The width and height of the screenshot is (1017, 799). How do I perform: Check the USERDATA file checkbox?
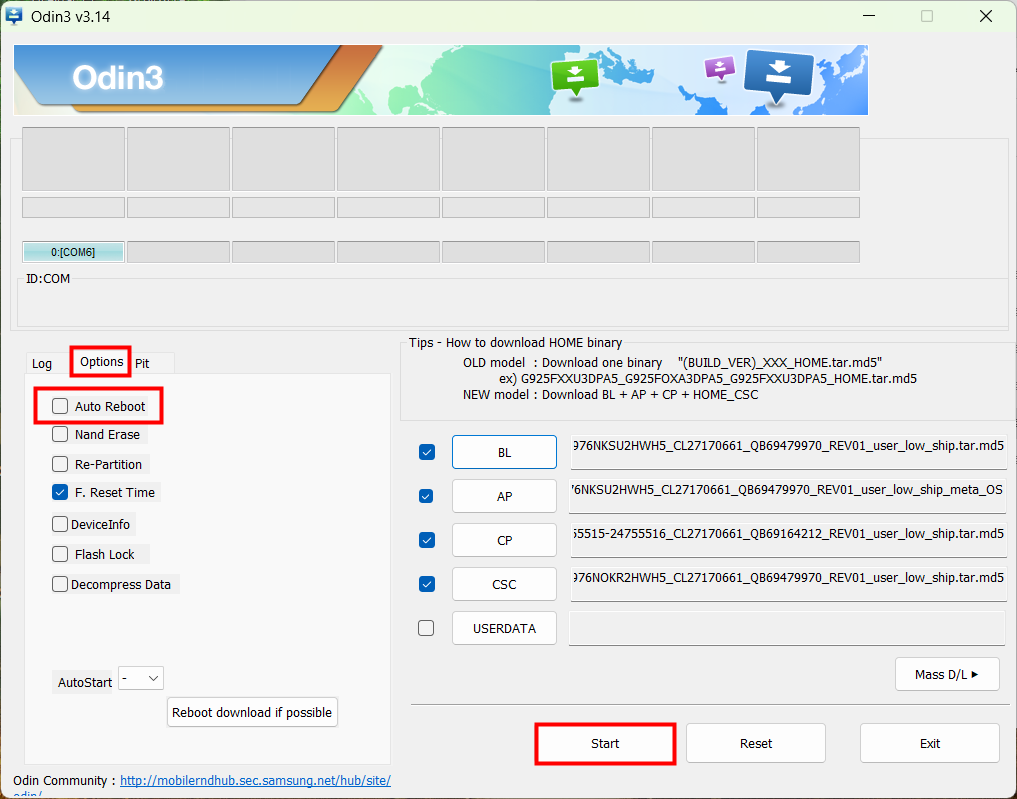point(426,628)
